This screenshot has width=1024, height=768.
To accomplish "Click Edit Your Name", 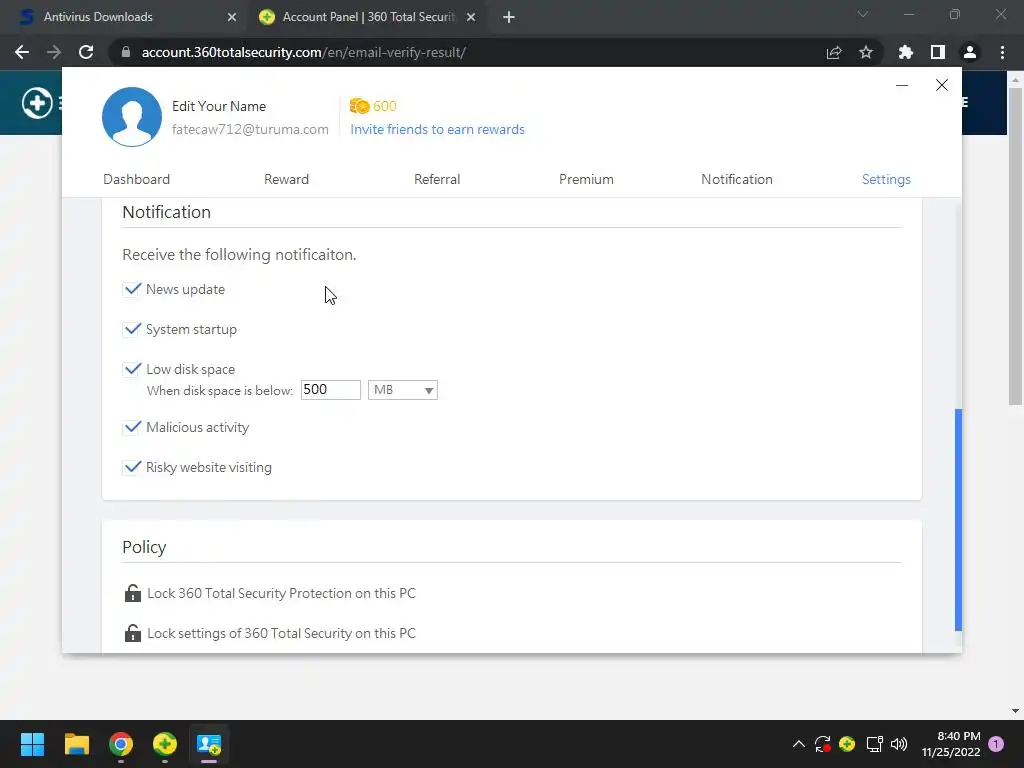I will pyautogui.click(x=219, y=106).
